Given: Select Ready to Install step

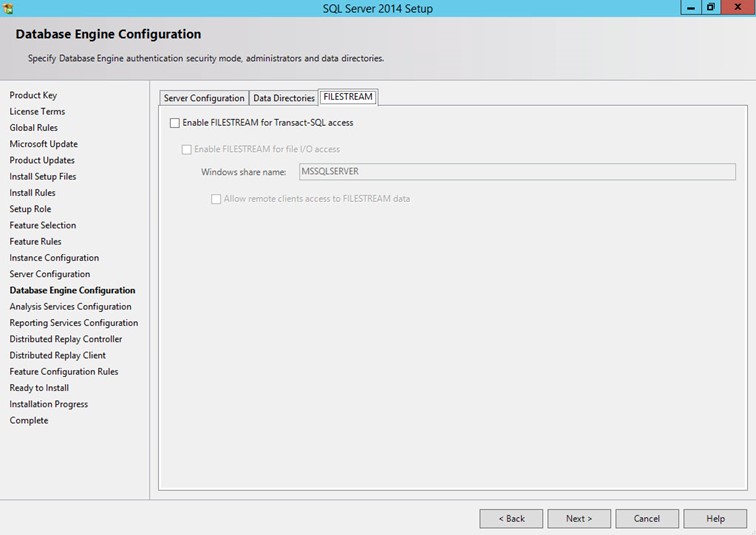Looking at the screenshot, I should pyautogui.click(x=39, y=388).
